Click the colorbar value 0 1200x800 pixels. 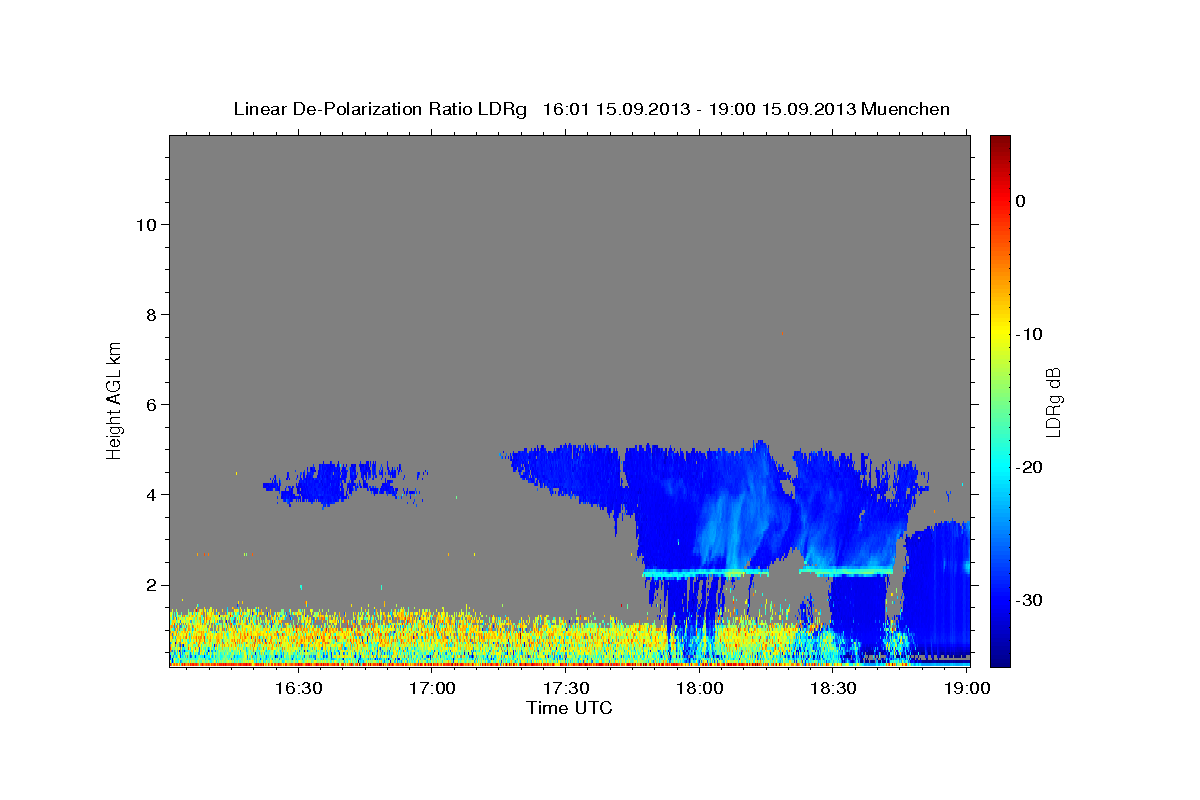(x=1021, y=201)
